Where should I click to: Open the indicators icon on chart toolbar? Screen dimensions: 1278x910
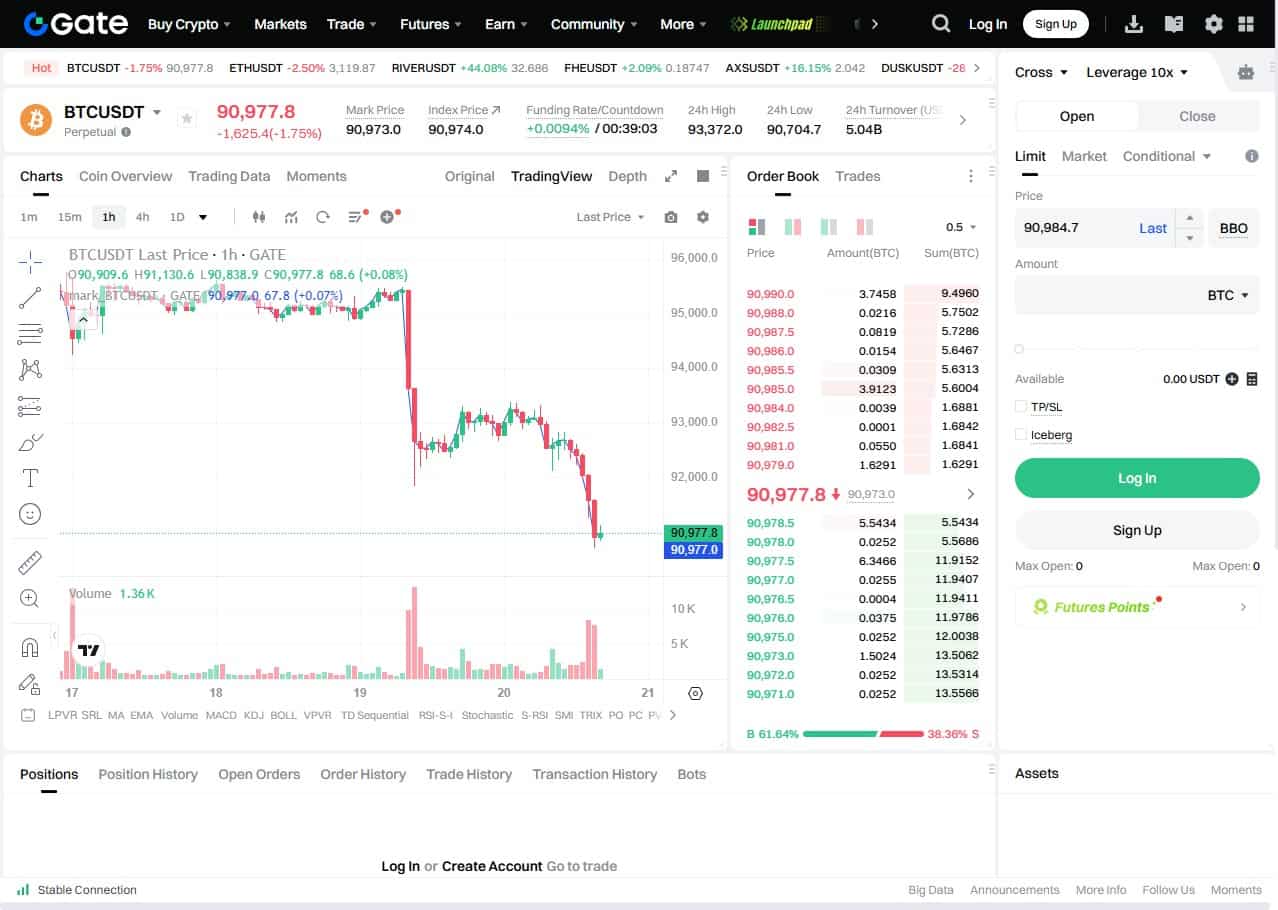point(291,216)
